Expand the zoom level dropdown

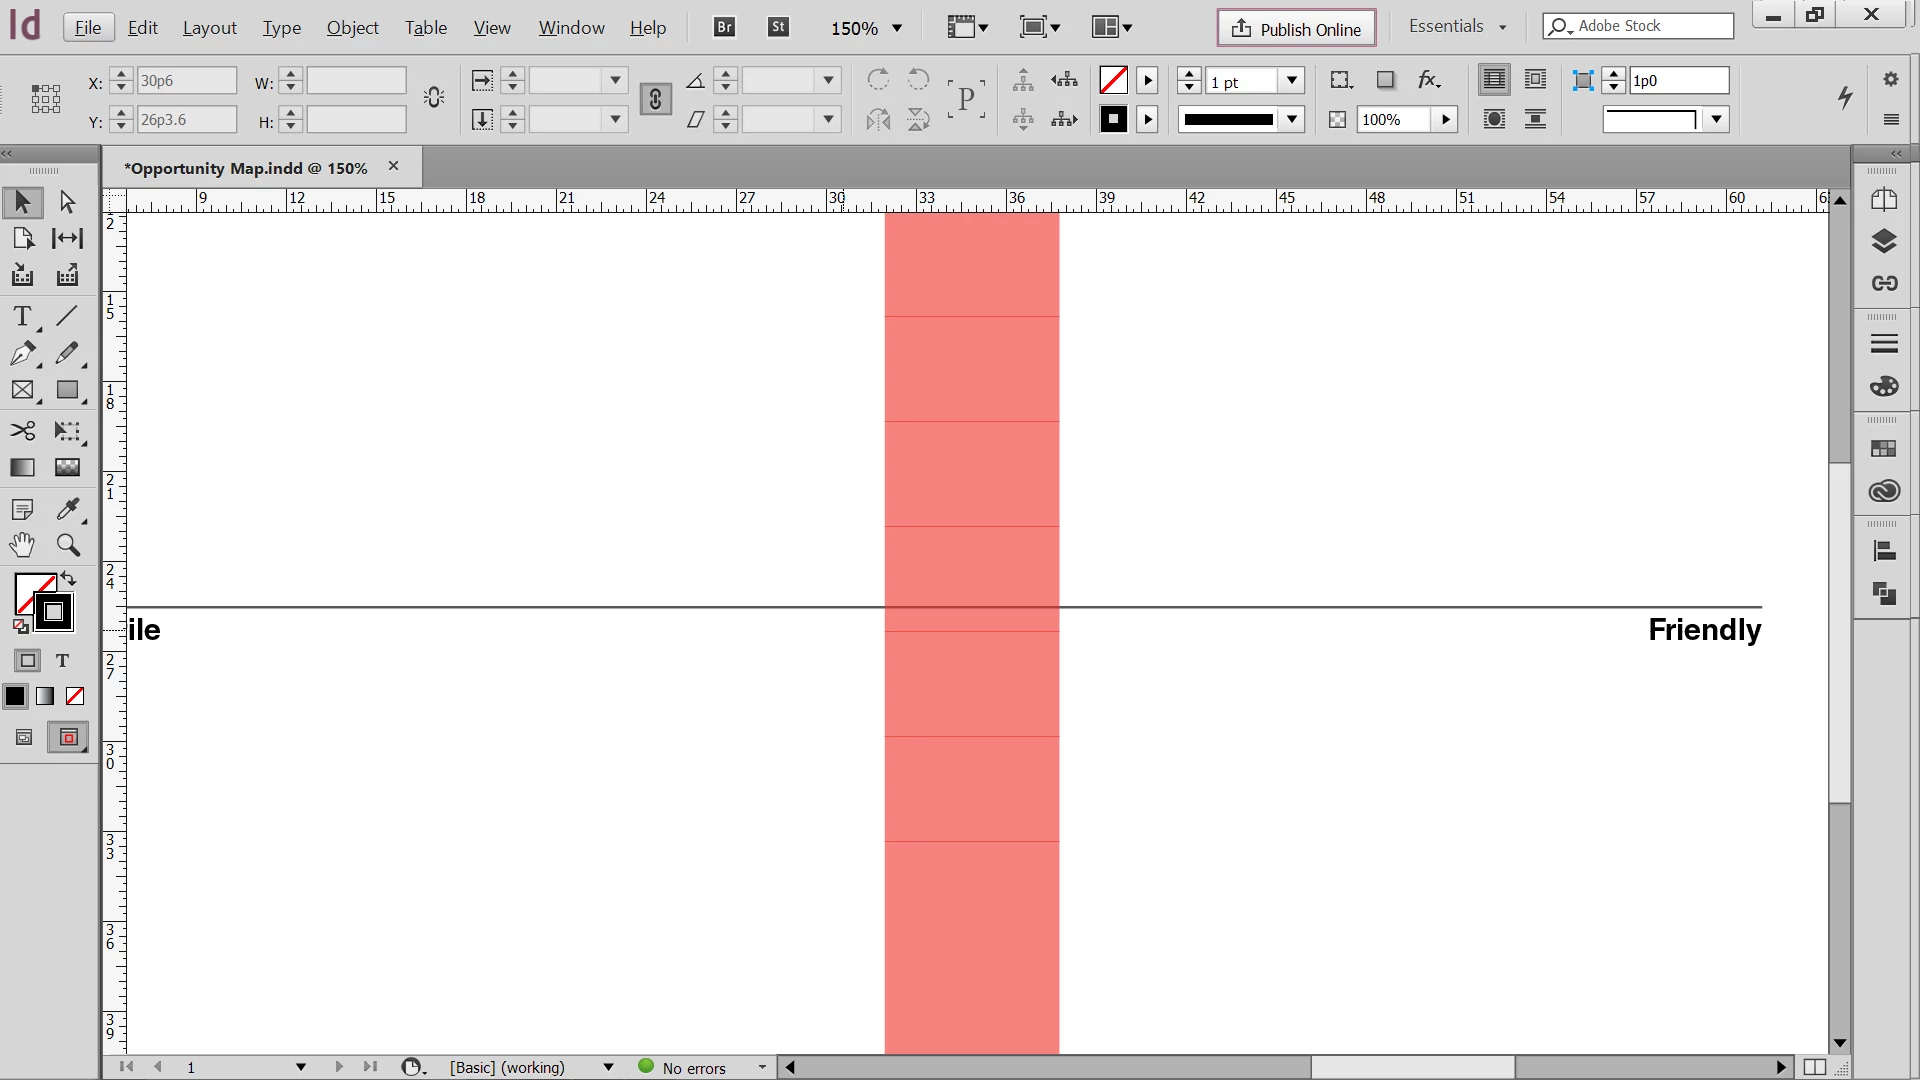pos(897,28)
